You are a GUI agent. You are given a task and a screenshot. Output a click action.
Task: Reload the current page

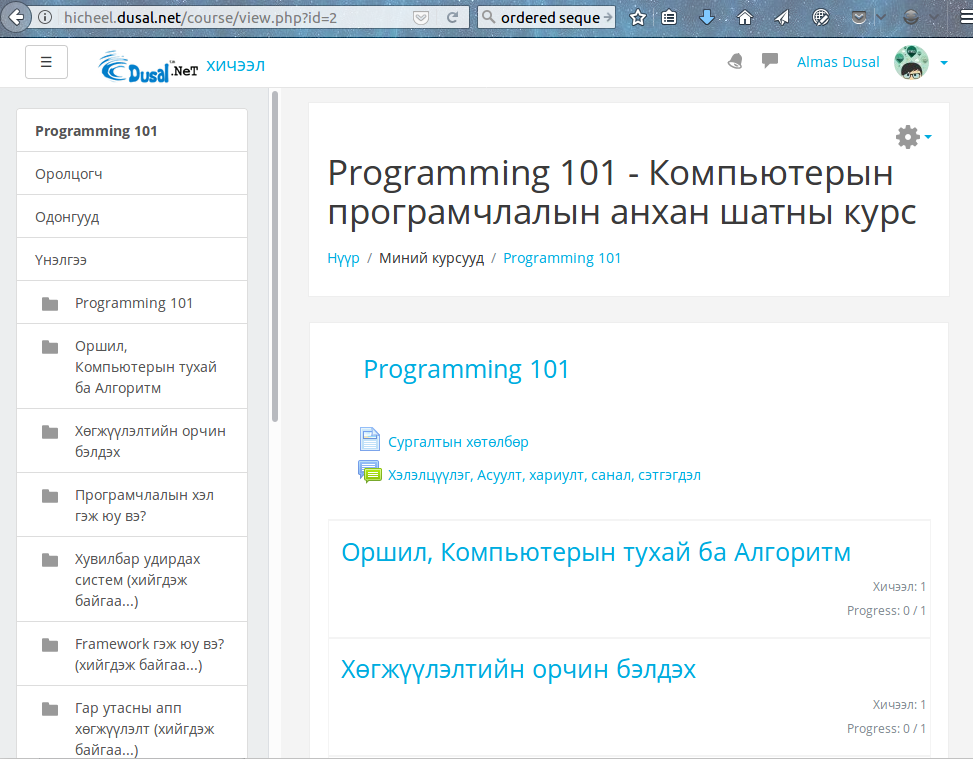[x=452, y=17]
